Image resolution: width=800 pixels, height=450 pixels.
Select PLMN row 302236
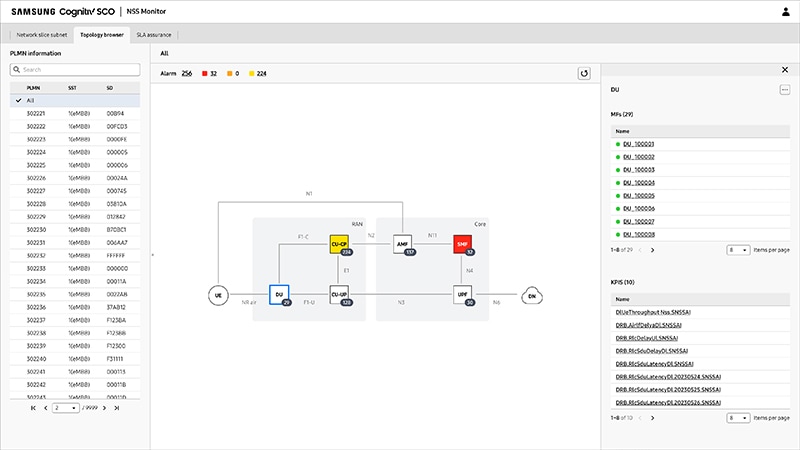pyautogui.click(x=75, y=307)
